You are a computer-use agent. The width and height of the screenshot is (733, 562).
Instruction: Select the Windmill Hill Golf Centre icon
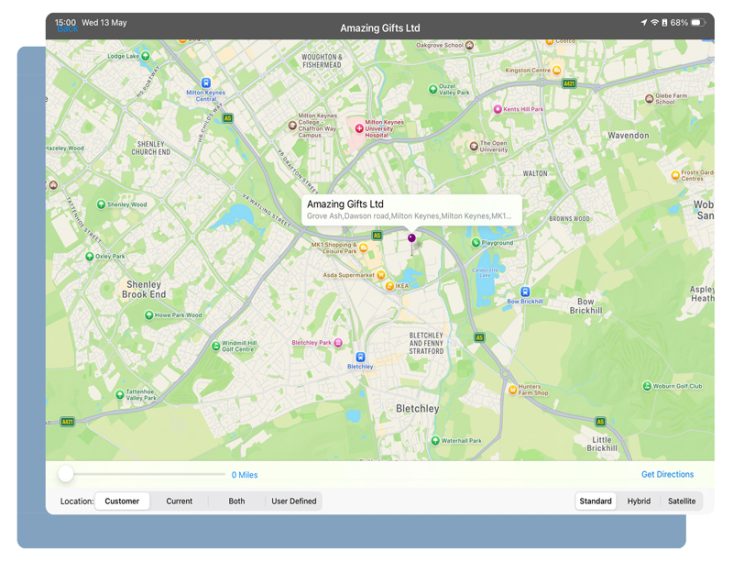click(216, 346)
